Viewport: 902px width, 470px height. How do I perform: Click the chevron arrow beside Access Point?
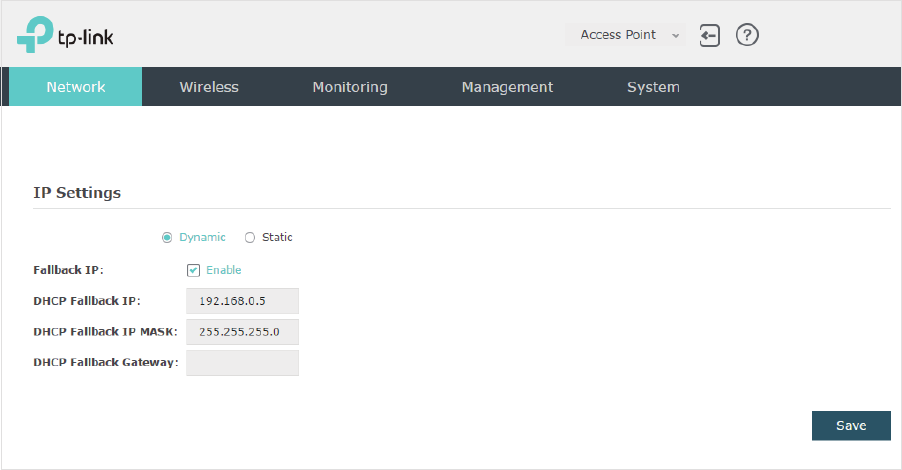coord(676,36)
